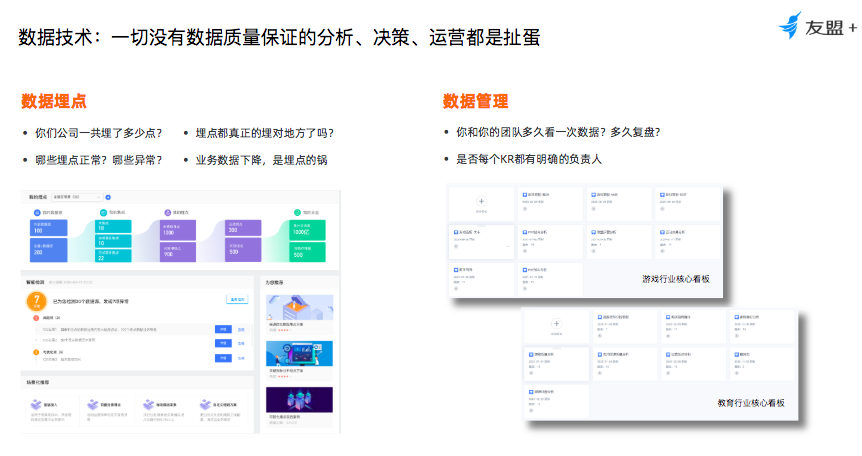Click the bullet 你们公司一共埋了多少点?
Viewport: 862px width, 456px height.
(x=98, y=133)
